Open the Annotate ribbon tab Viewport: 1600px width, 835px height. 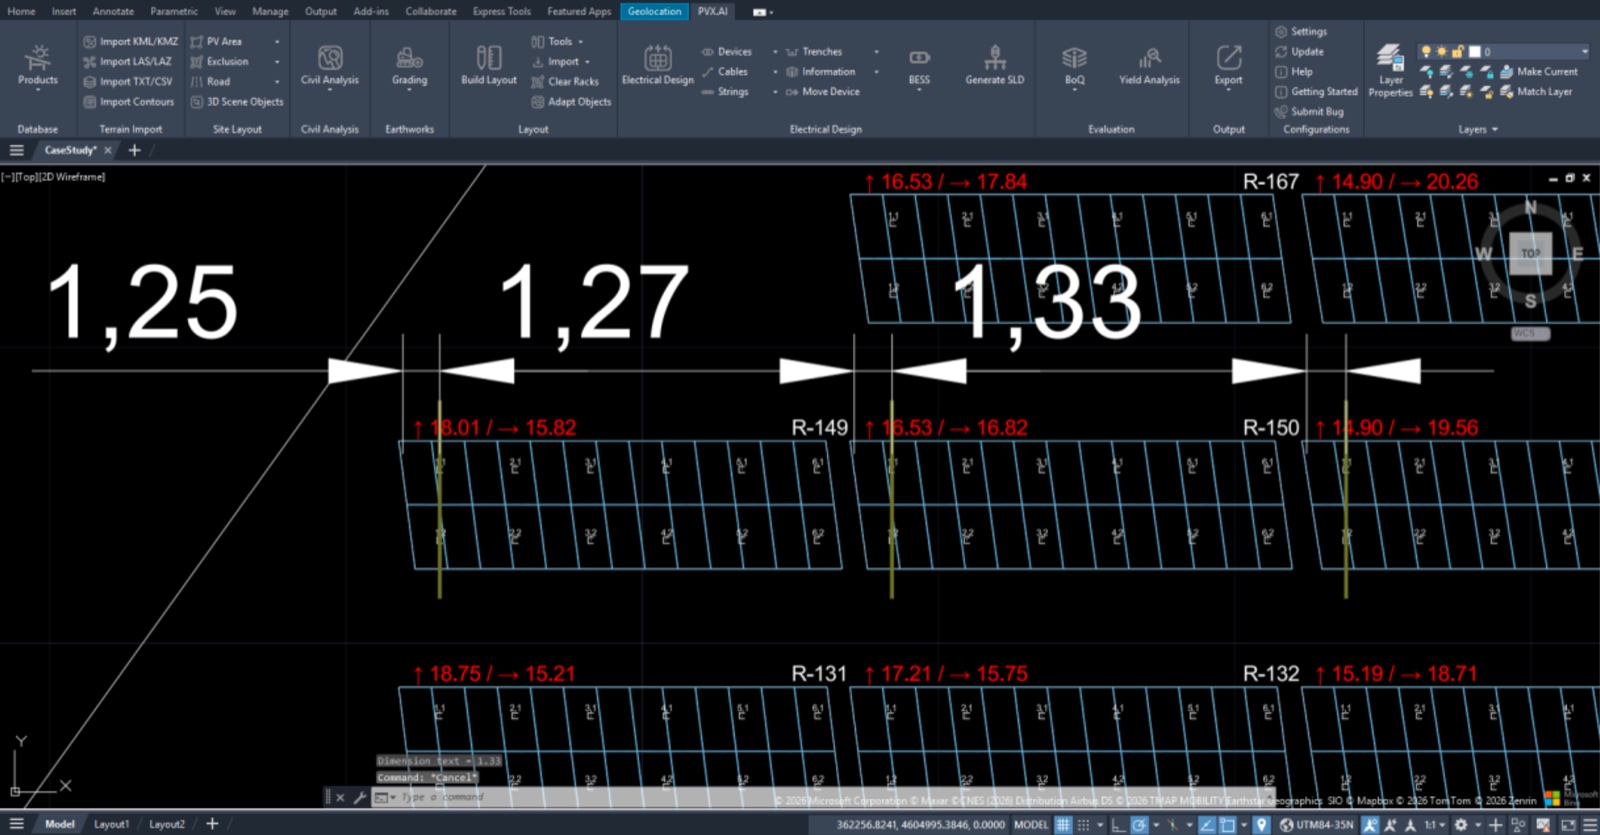113,11
